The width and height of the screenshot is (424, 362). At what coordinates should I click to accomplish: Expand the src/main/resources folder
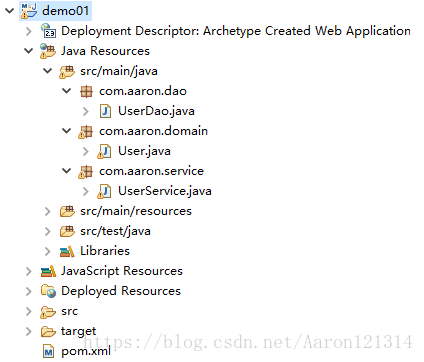pyautogui.click(x=48, y=211)
